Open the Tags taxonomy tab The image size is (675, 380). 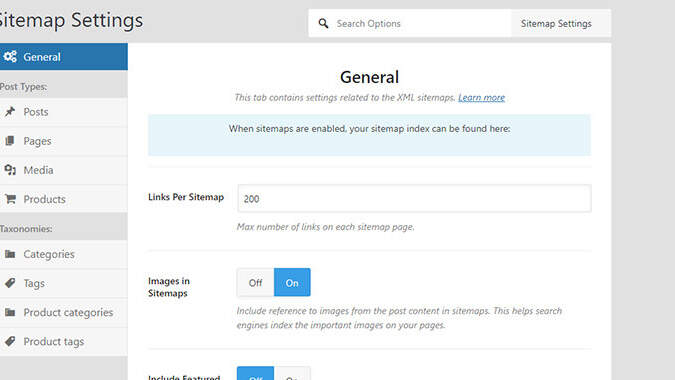(64, 284)
